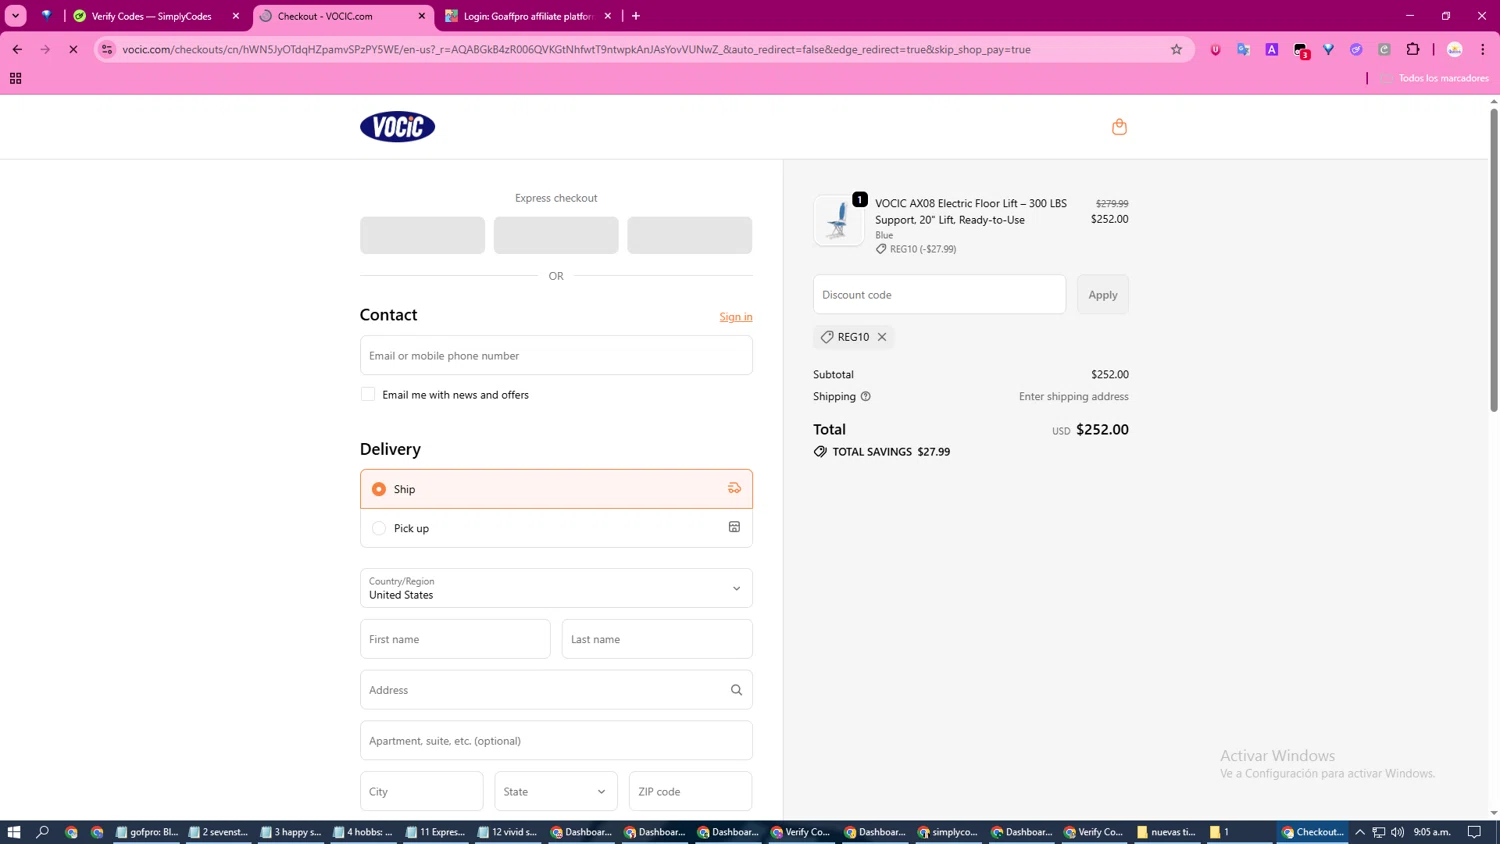Select the Pick up delivery option
The height and width of the screenshot is (844, 1500).
(556, 528)
